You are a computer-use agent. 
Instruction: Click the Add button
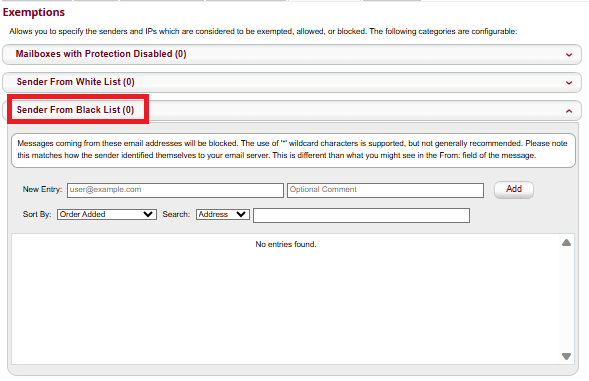513,189
